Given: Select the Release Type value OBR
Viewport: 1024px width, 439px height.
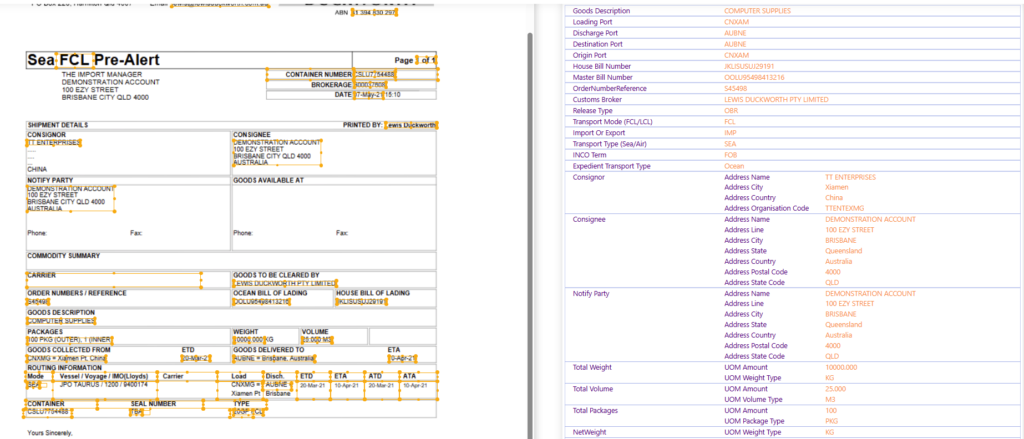Looking at the screenshot, I should click(730, 111).
